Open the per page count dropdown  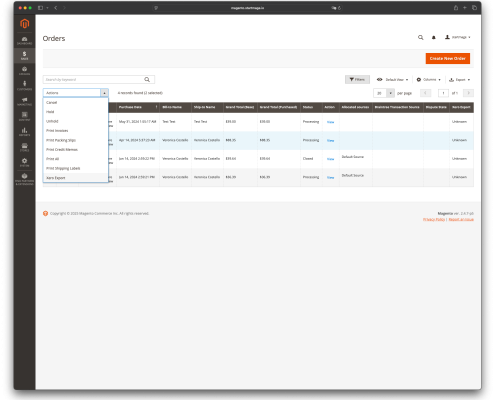[390, 93]
